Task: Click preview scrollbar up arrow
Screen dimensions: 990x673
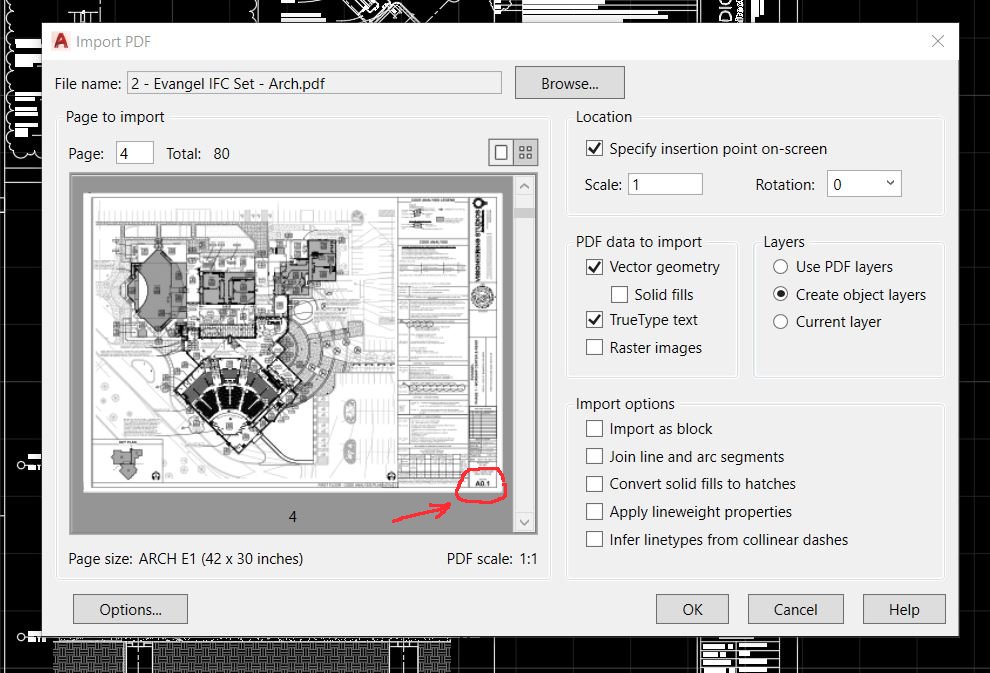Action: coord(524,186)
